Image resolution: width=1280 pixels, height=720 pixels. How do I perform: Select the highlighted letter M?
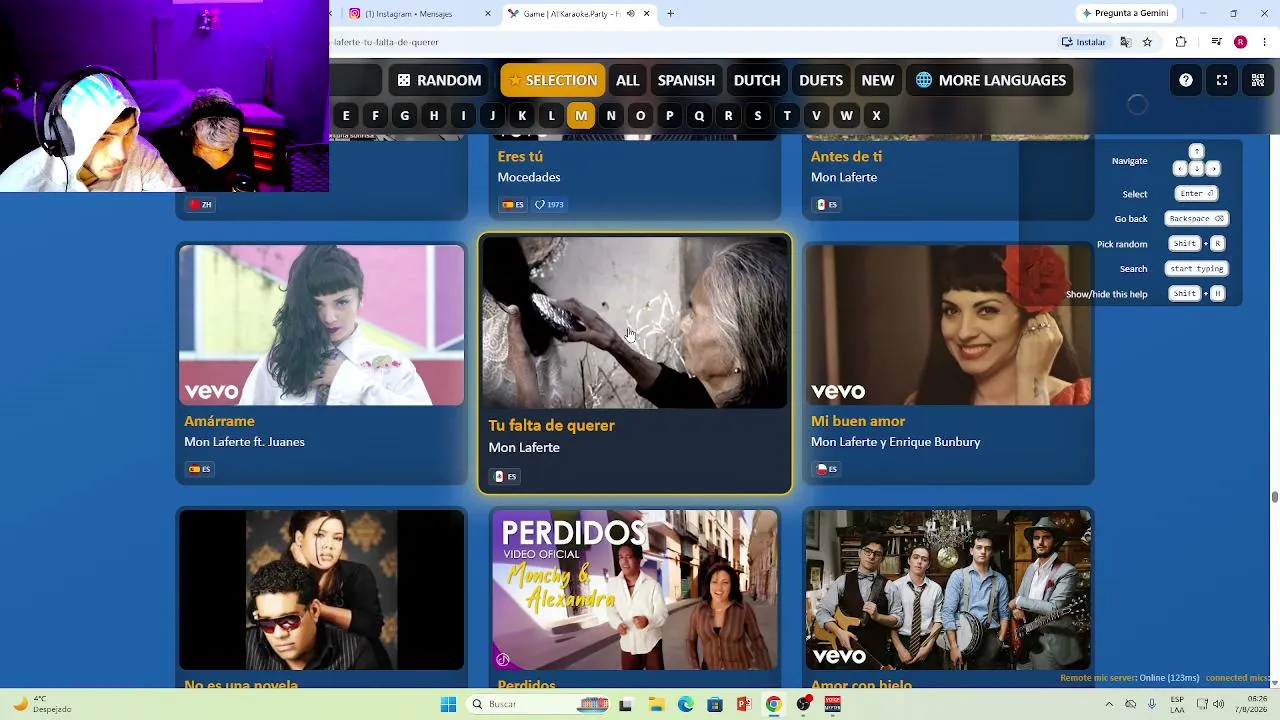[581, 116]
